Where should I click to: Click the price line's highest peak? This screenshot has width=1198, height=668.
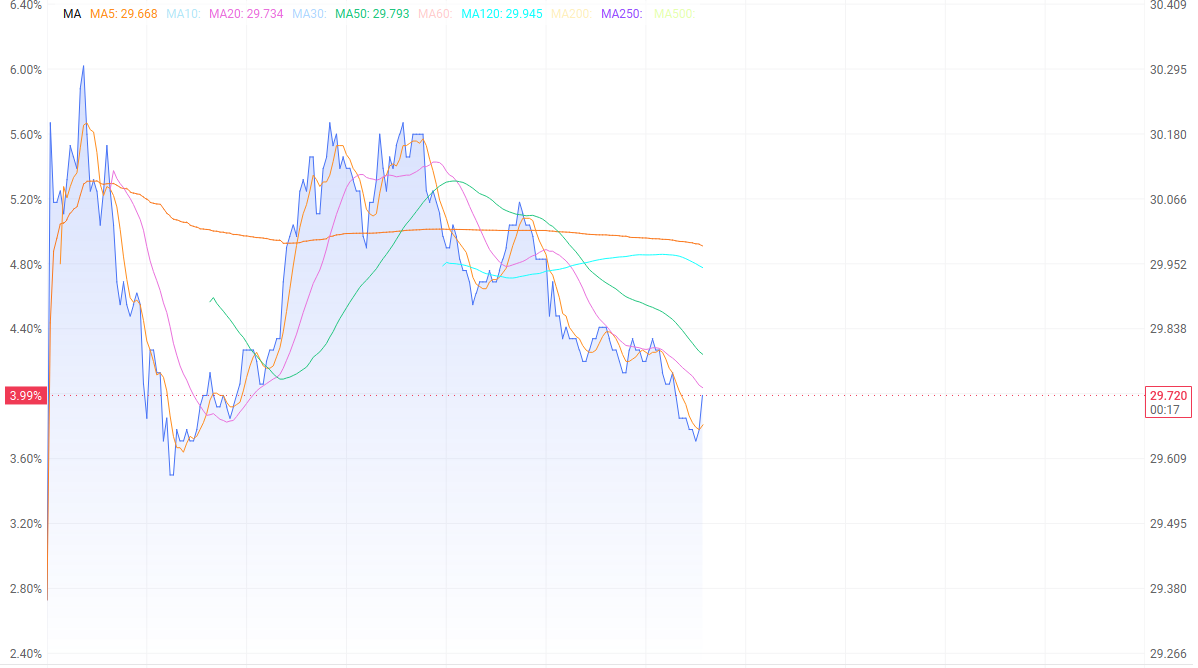(83, 66)
